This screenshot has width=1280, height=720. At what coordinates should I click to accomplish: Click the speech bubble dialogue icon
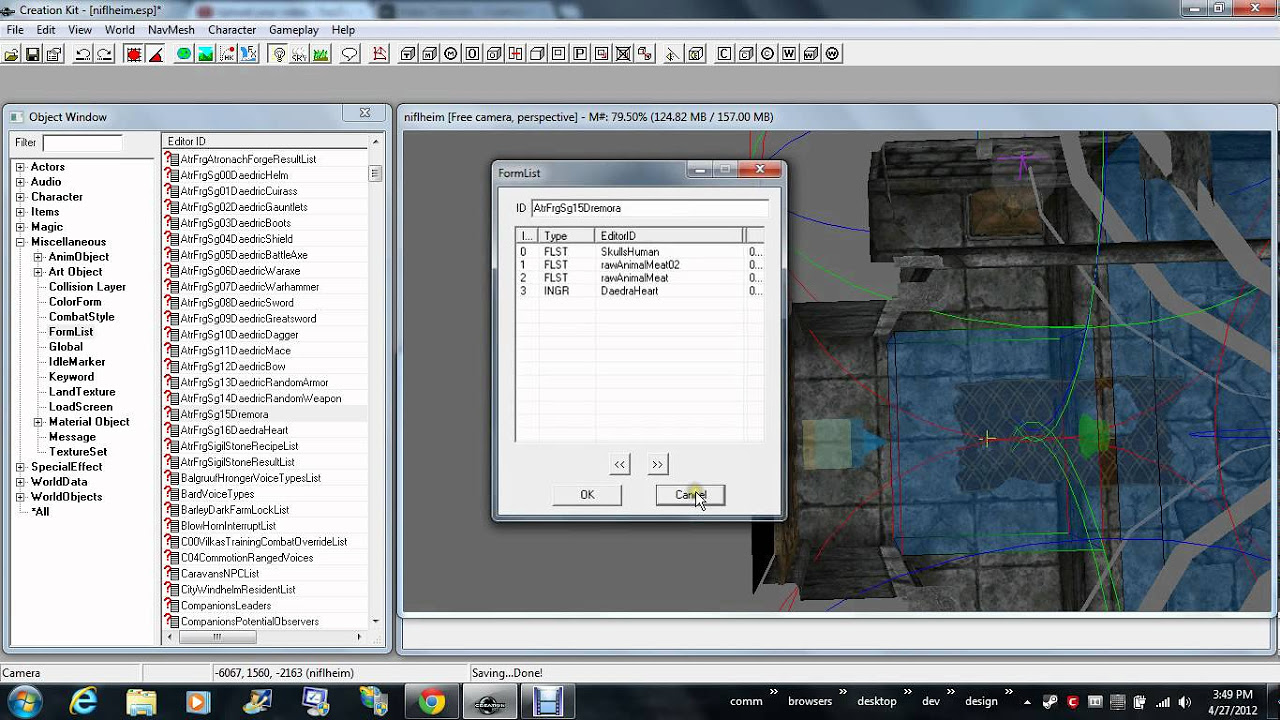pyautogui.click(x=350, y=54)
